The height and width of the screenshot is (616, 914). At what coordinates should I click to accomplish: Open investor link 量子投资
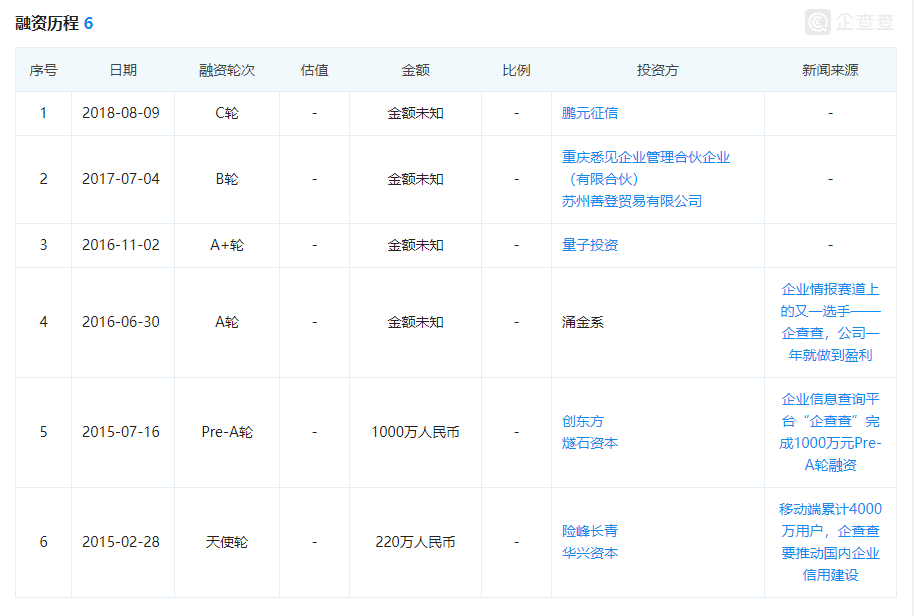click(x=589, y=245)
